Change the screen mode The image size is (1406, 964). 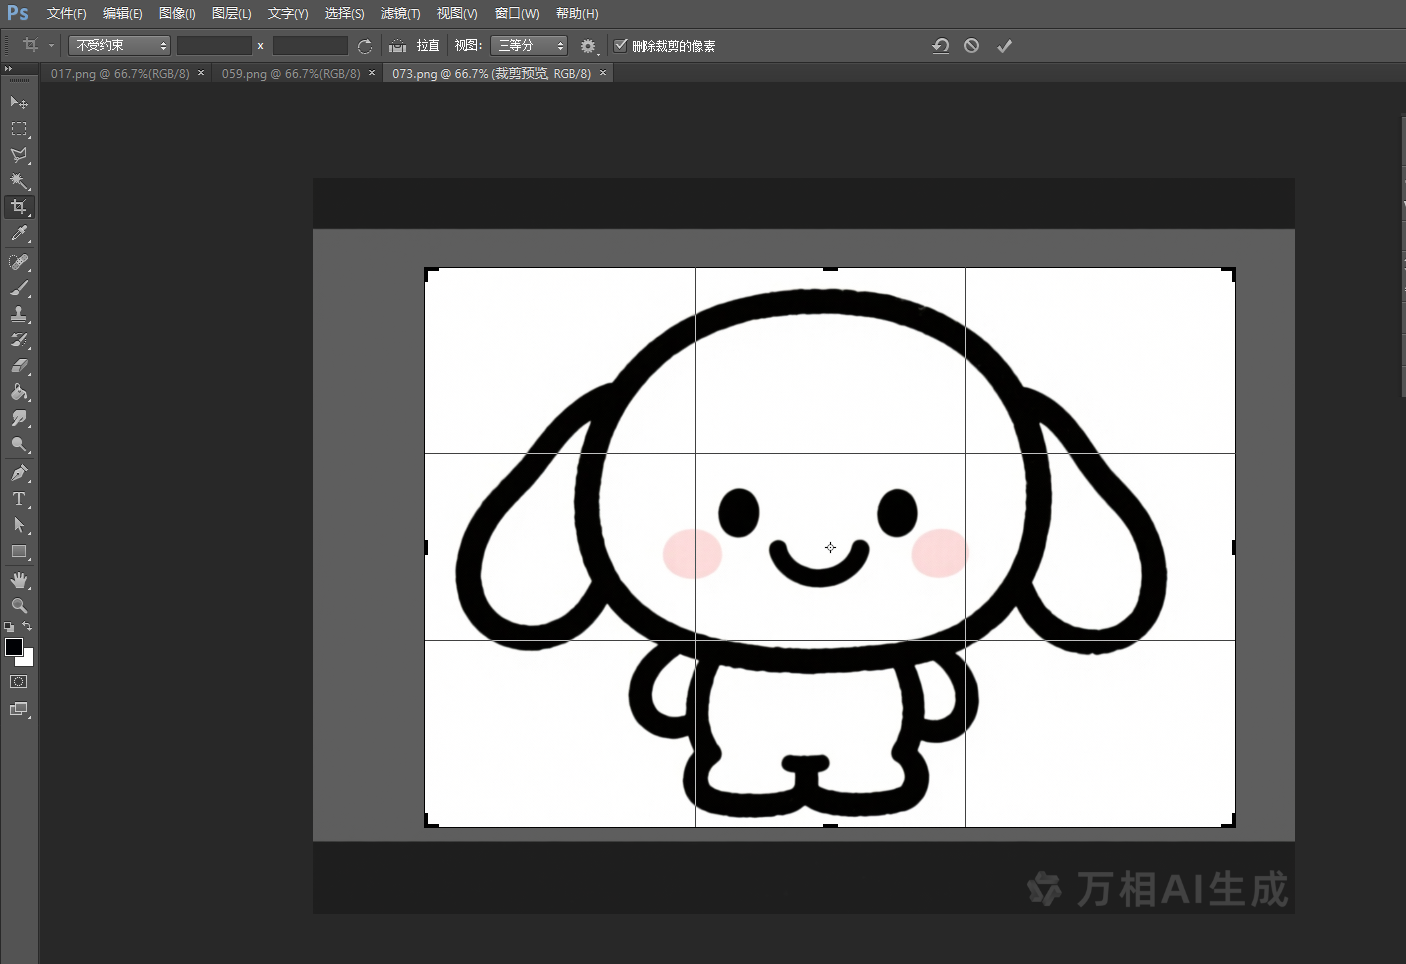pos(19,709)
